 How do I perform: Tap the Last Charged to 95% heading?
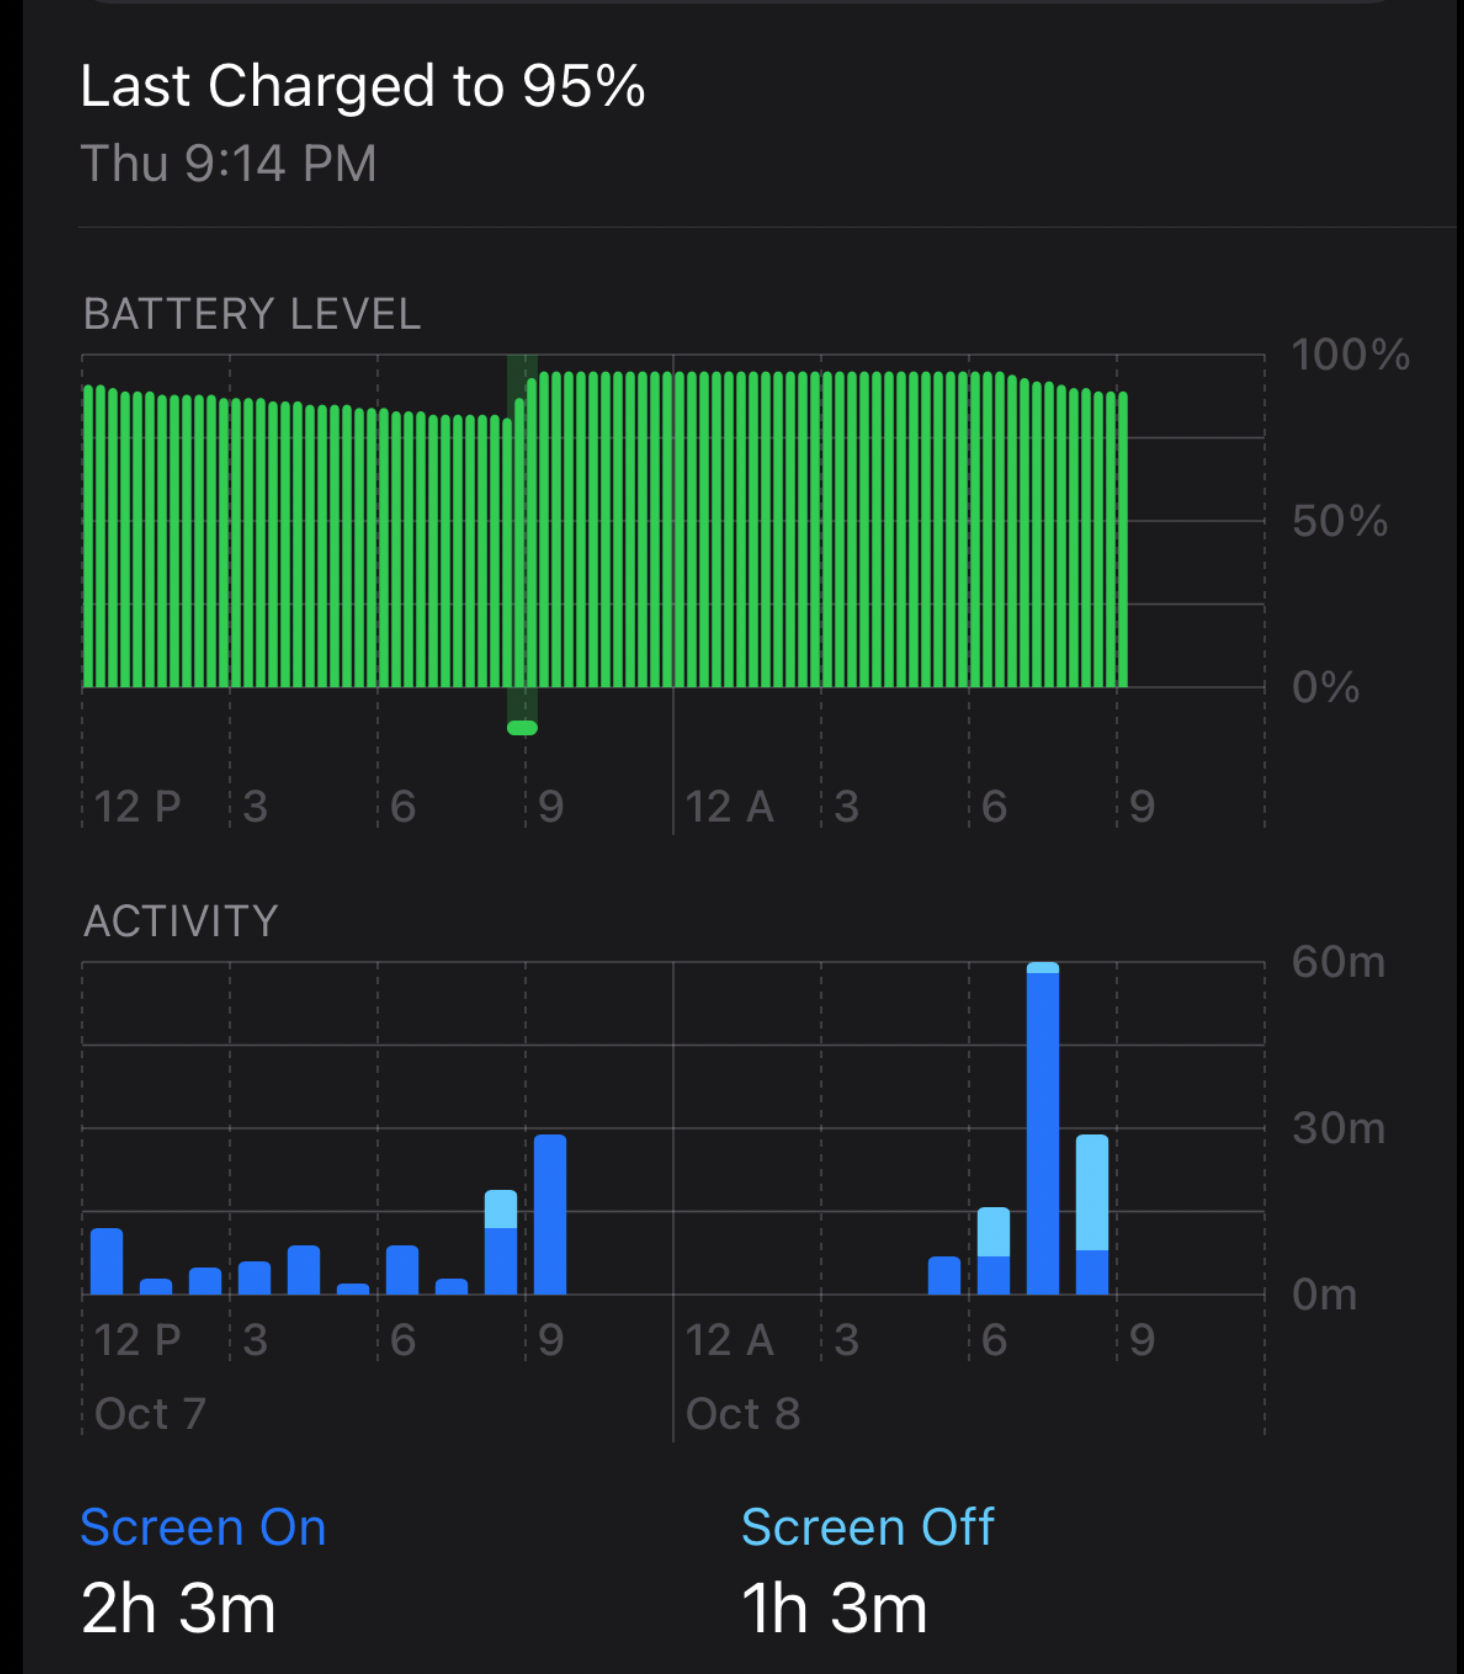point(363,86)
